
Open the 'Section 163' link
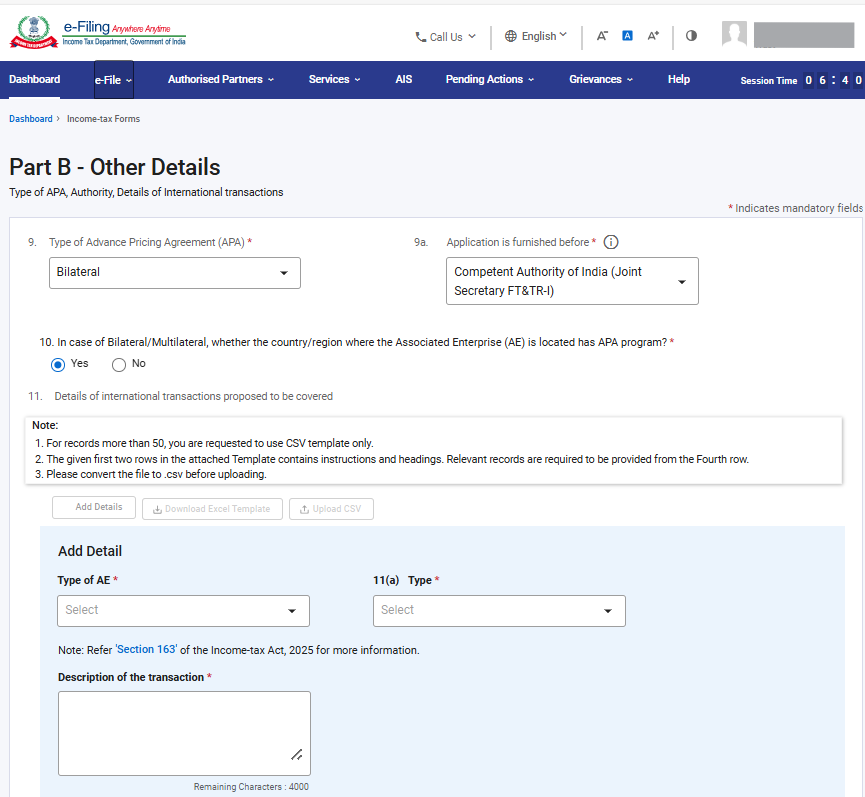click(146, 649)
